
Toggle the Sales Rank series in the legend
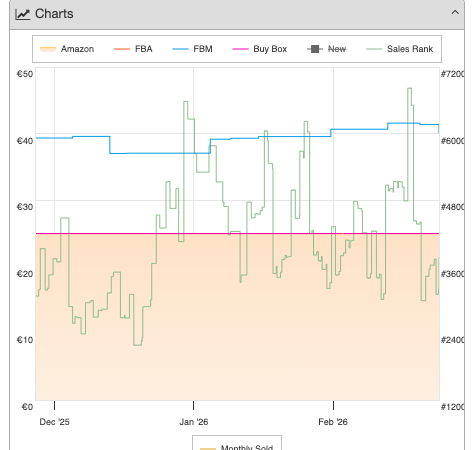[400, 49]
